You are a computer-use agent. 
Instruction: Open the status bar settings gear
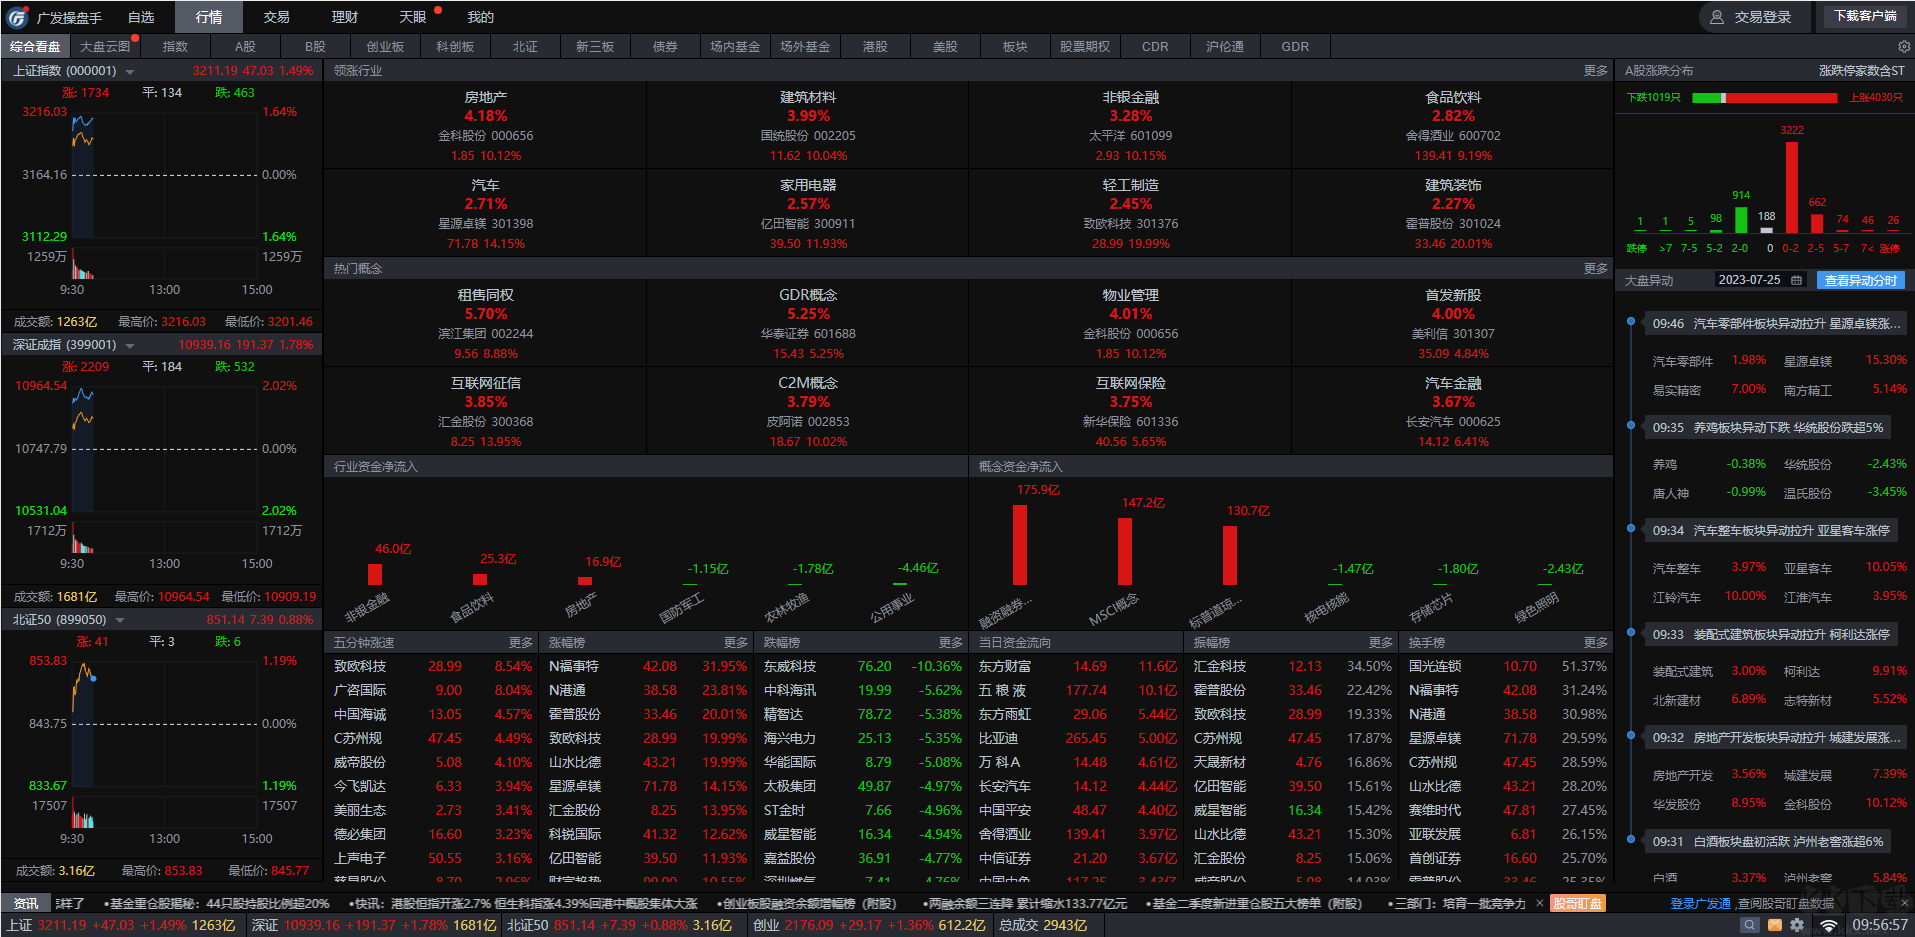(x=1797, y=926)
